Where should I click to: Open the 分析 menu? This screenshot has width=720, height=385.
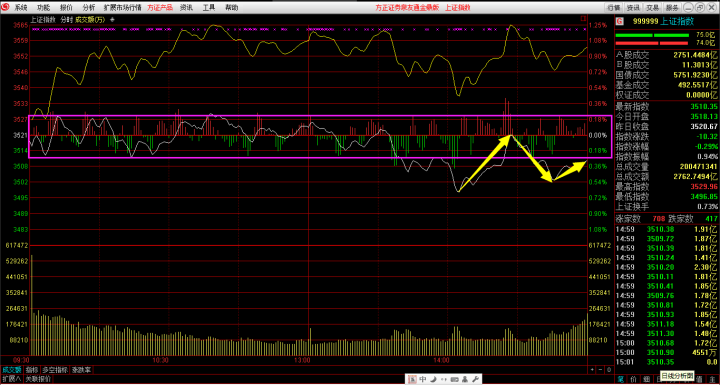89,8
